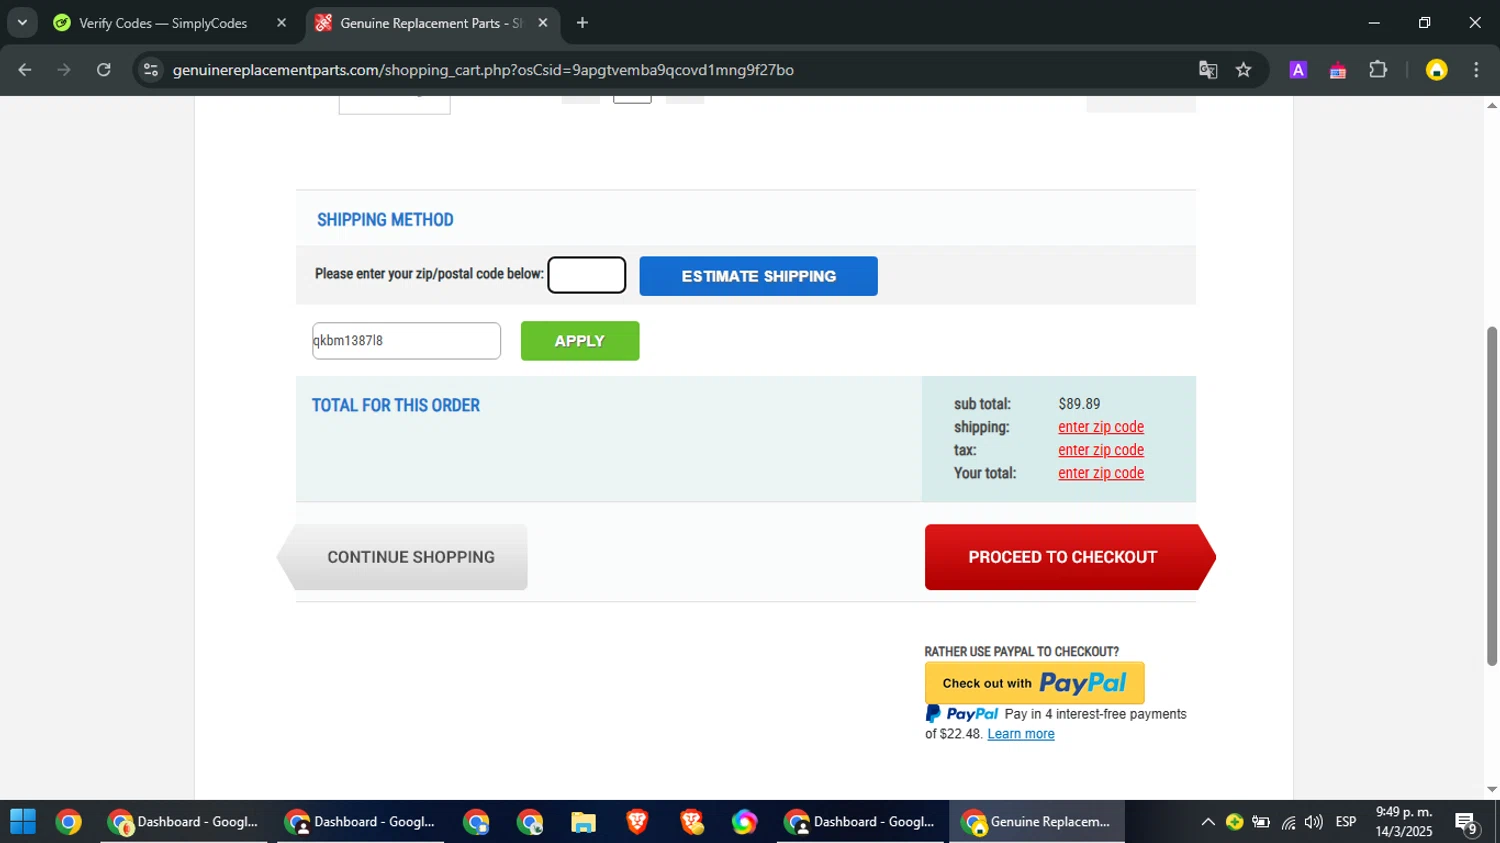The height and width of the screenshot is (843, 1500).
Task: Open the volume control in tray
Action: click(1314, 822)
